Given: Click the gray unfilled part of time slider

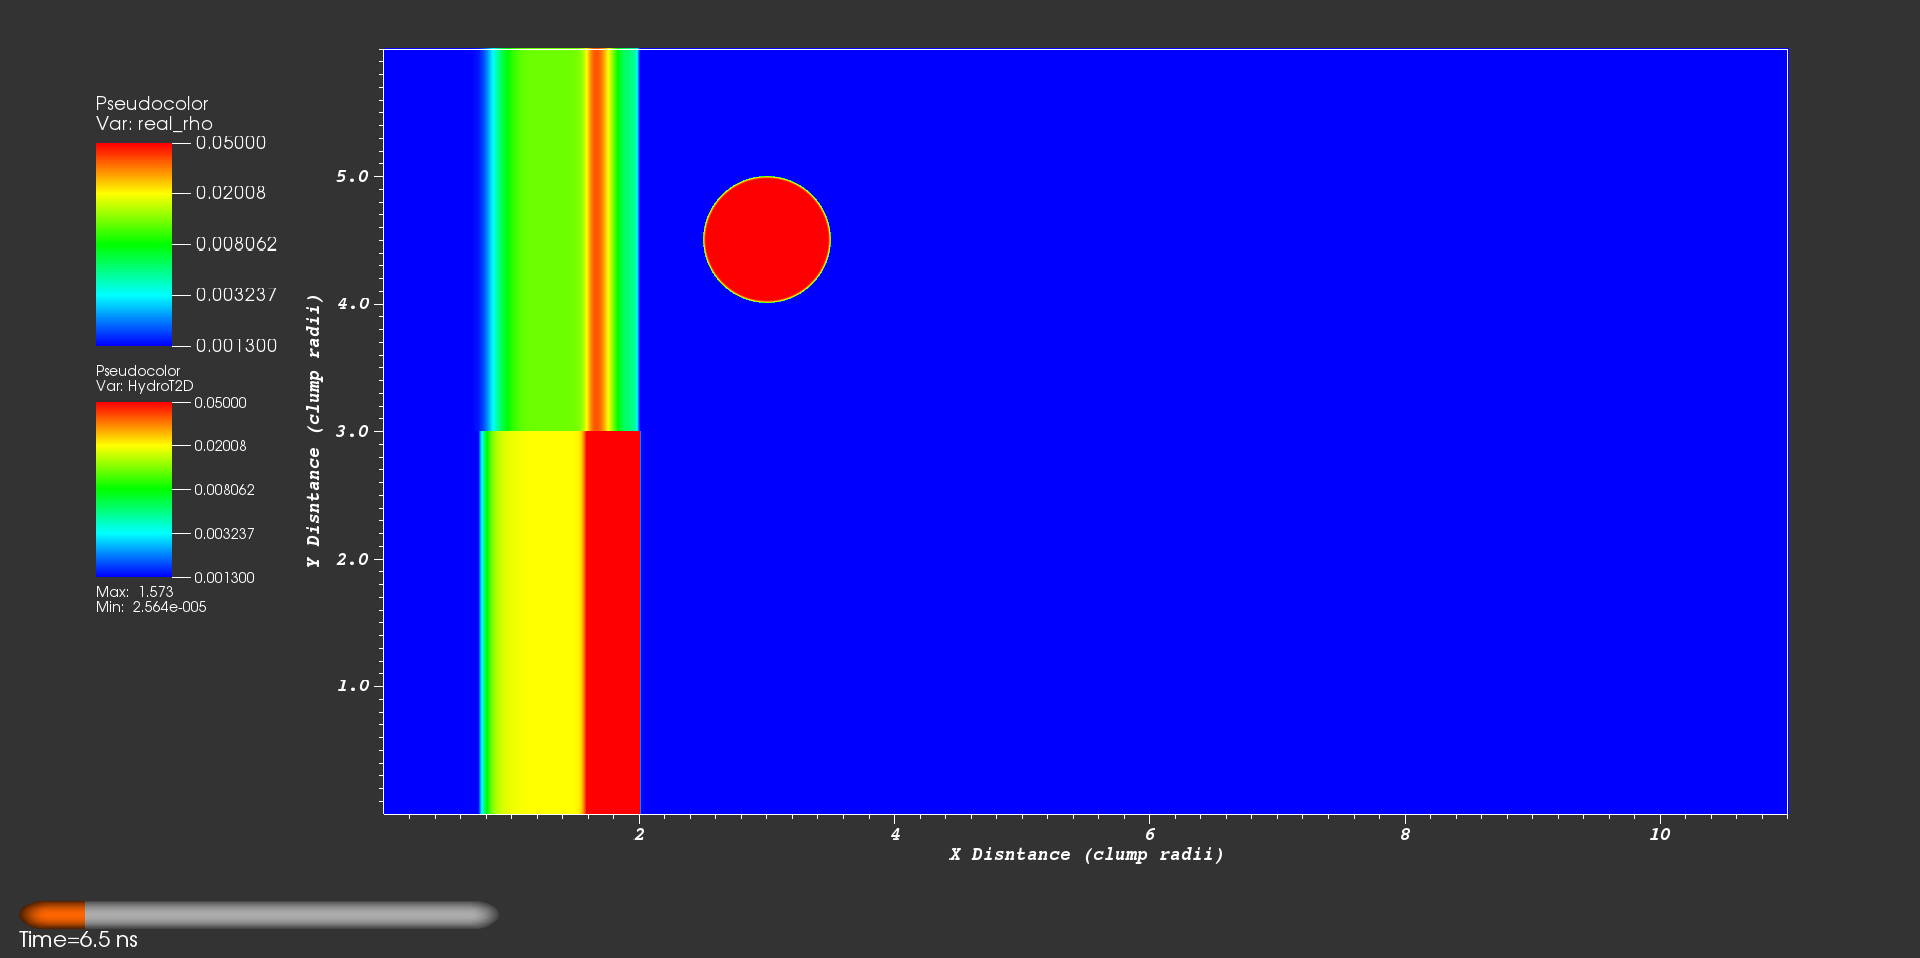Looking at the screenshot, I should click(x=290, y=914).
